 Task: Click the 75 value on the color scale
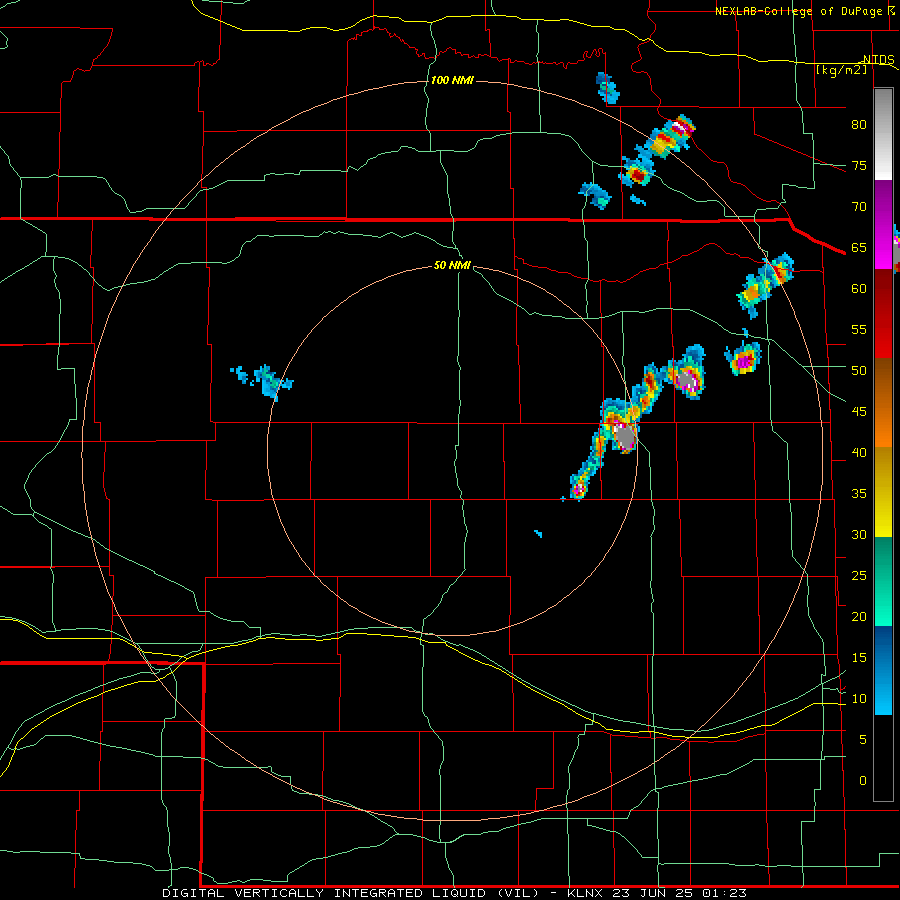[859, 165]
